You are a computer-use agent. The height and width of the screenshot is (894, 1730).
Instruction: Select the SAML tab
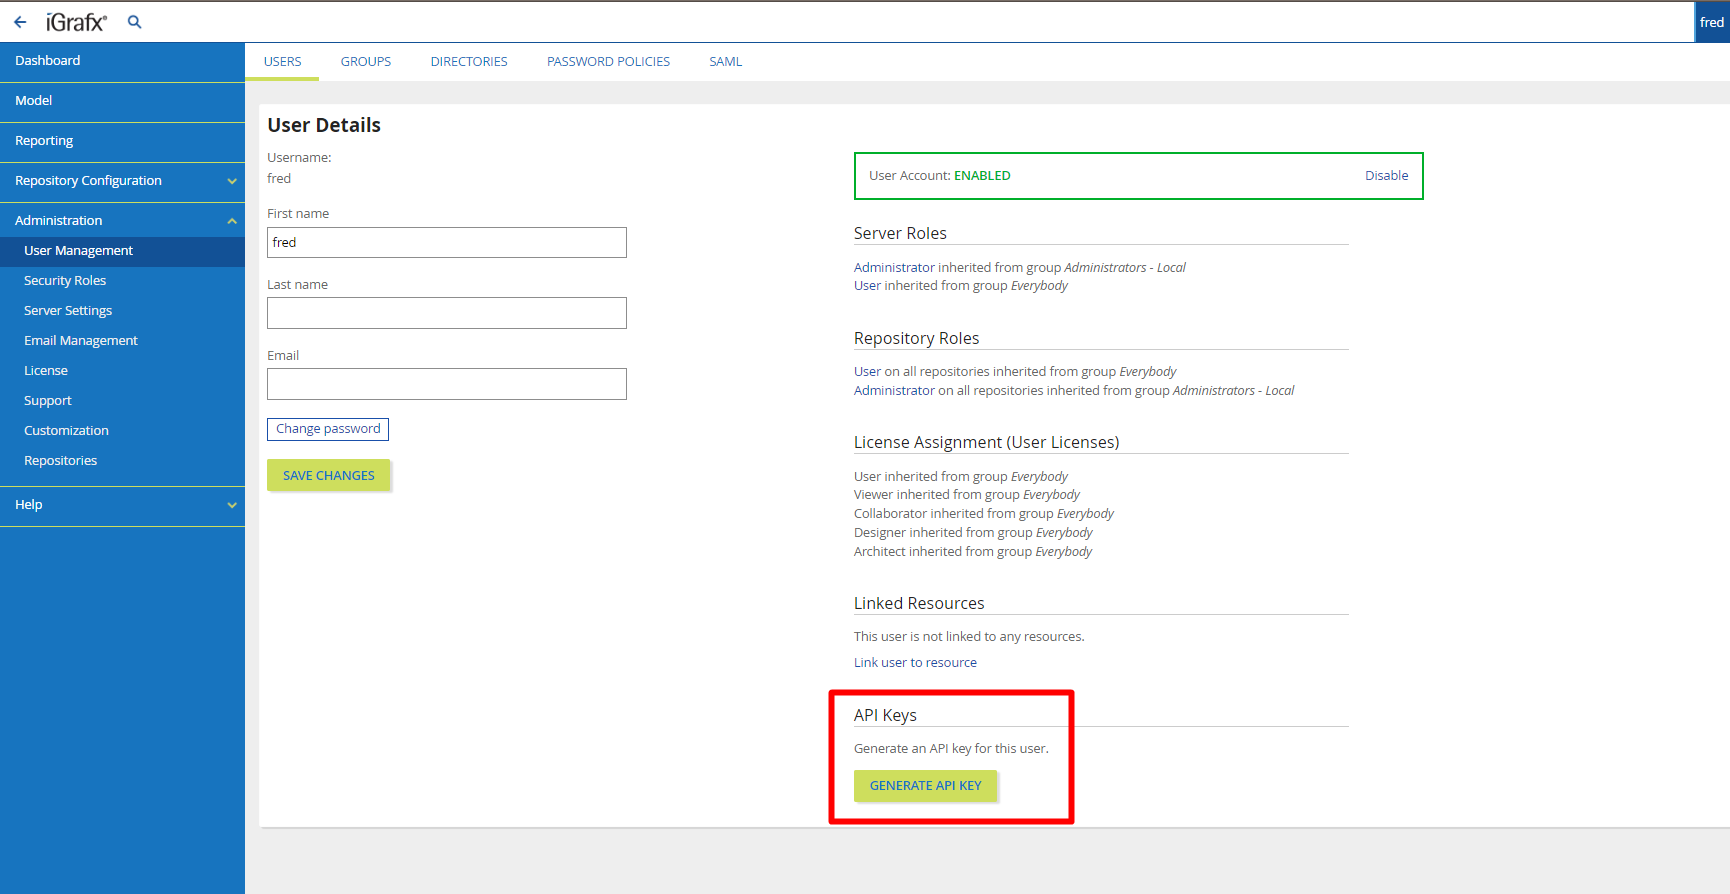725,62
